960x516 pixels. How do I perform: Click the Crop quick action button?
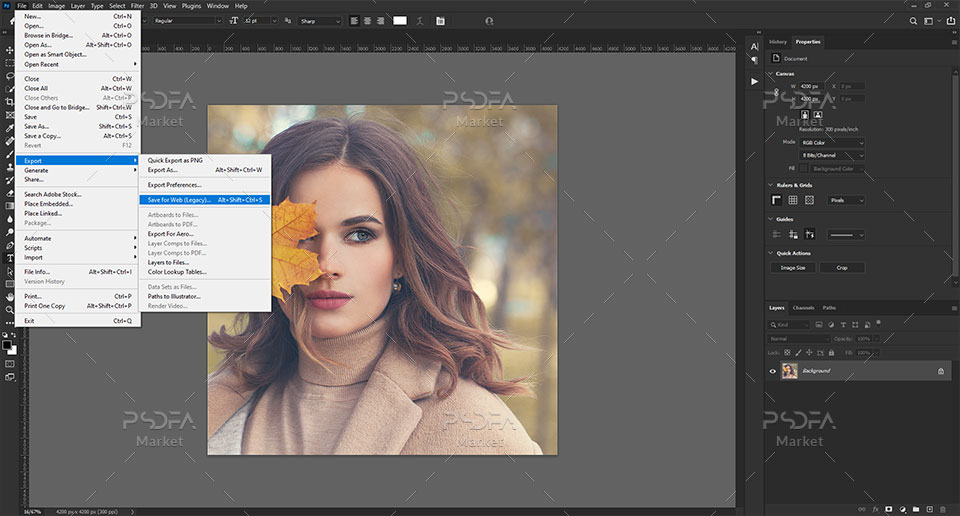point(842,268)
